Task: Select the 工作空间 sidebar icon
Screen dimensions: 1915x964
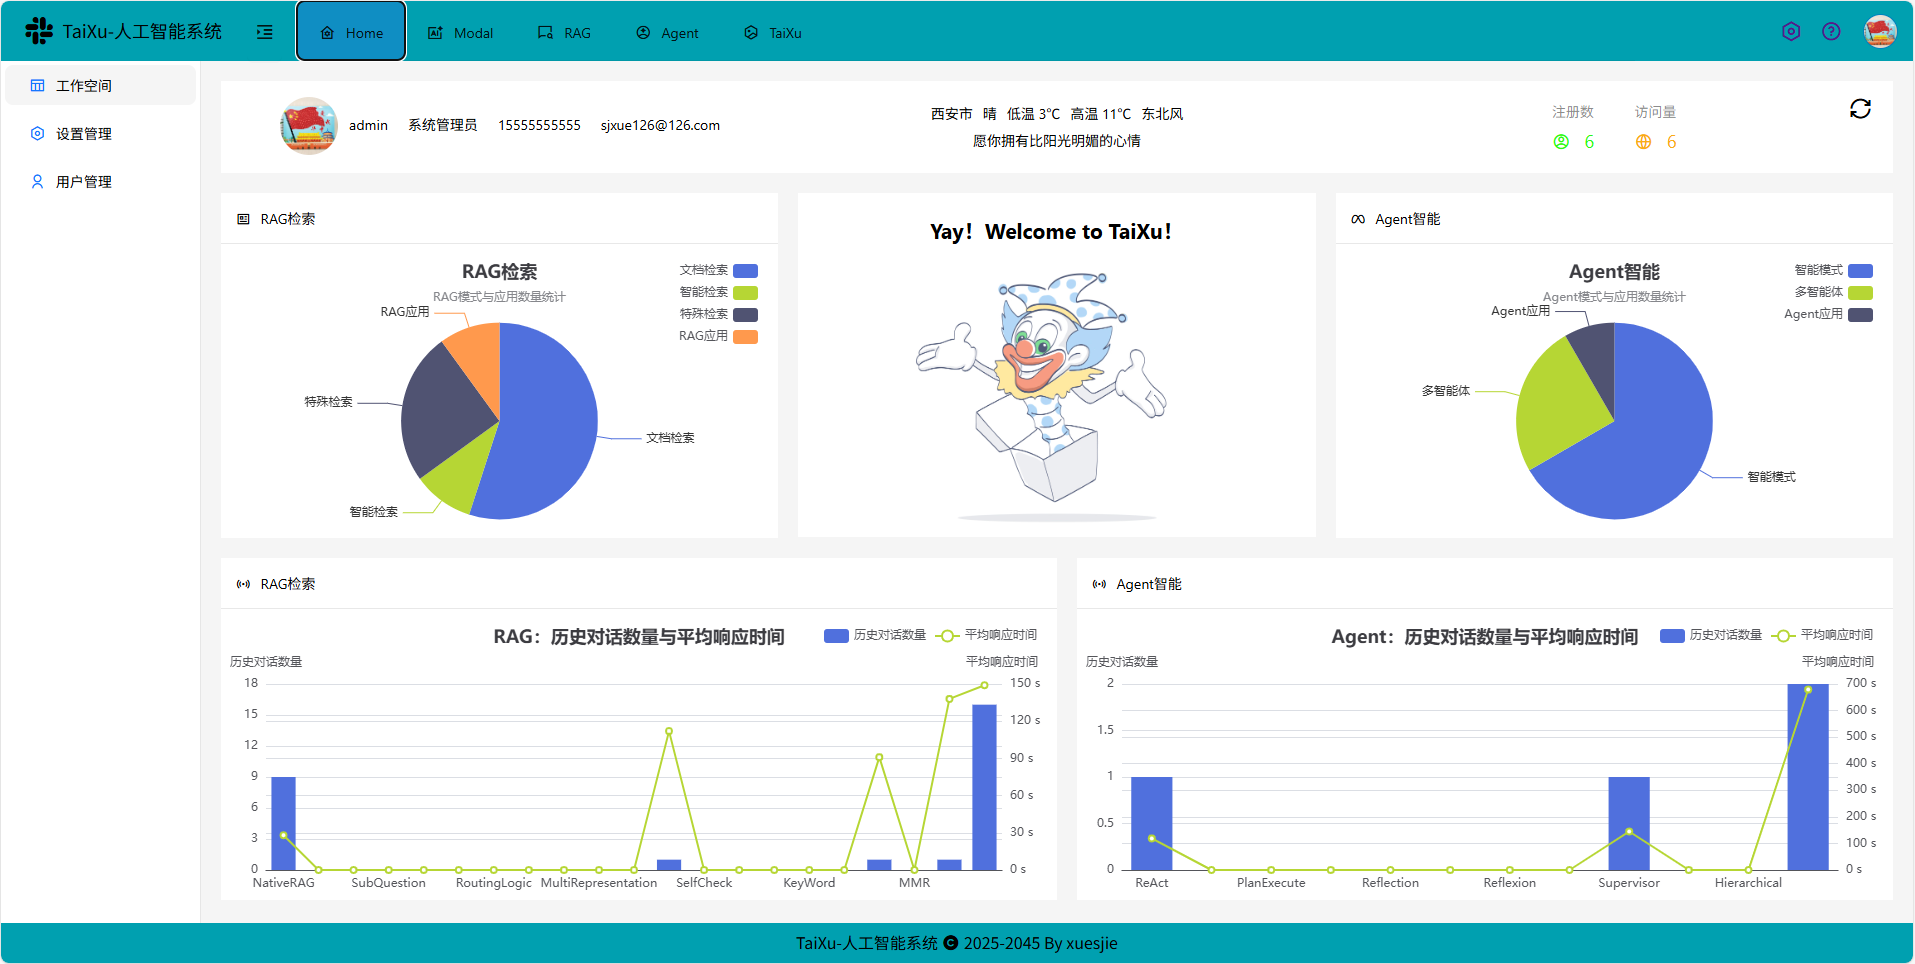Action: click(x=37, y=85)
